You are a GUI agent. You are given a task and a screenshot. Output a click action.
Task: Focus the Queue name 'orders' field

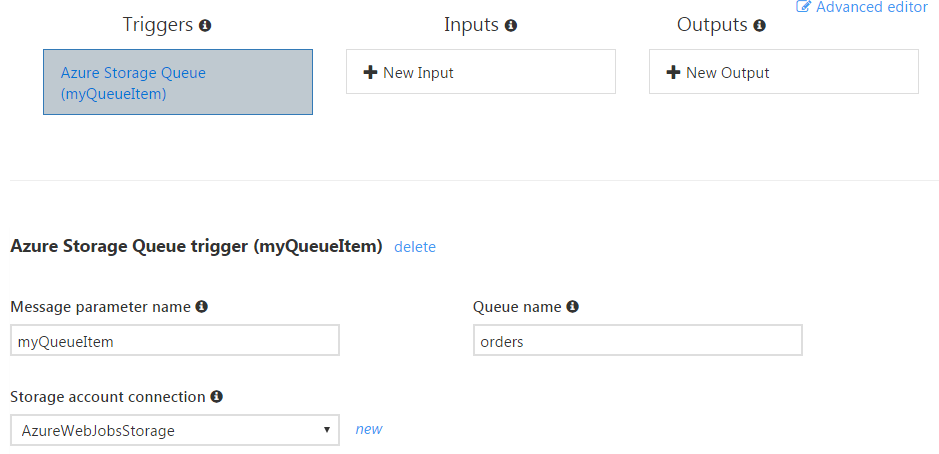637,341
